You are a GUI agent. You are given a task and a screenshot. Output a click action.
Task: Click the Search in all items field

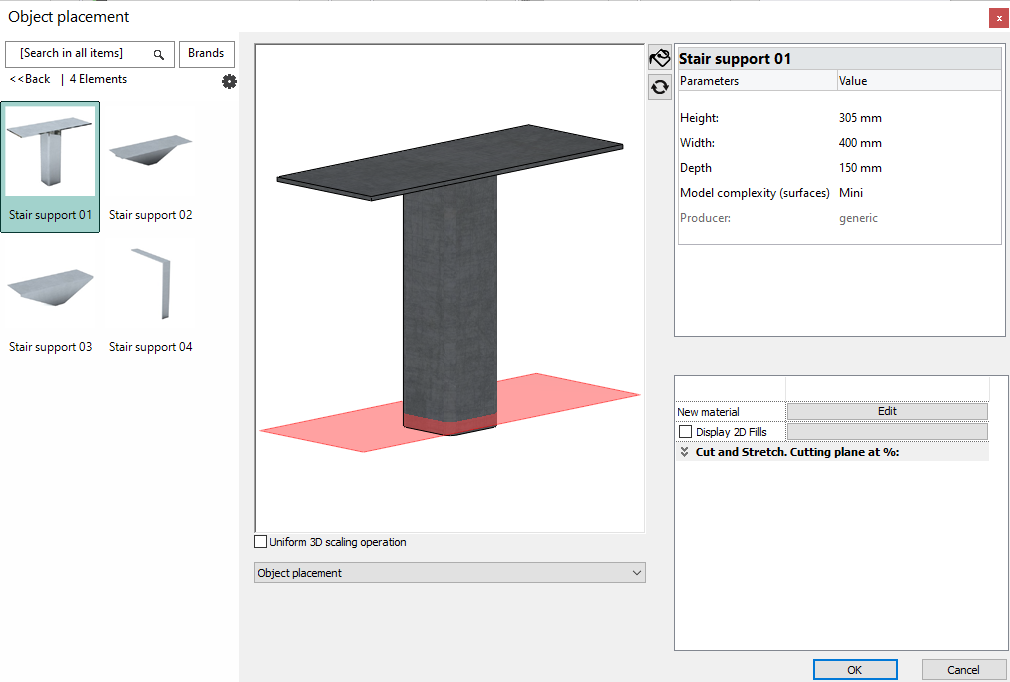point(78,54)
